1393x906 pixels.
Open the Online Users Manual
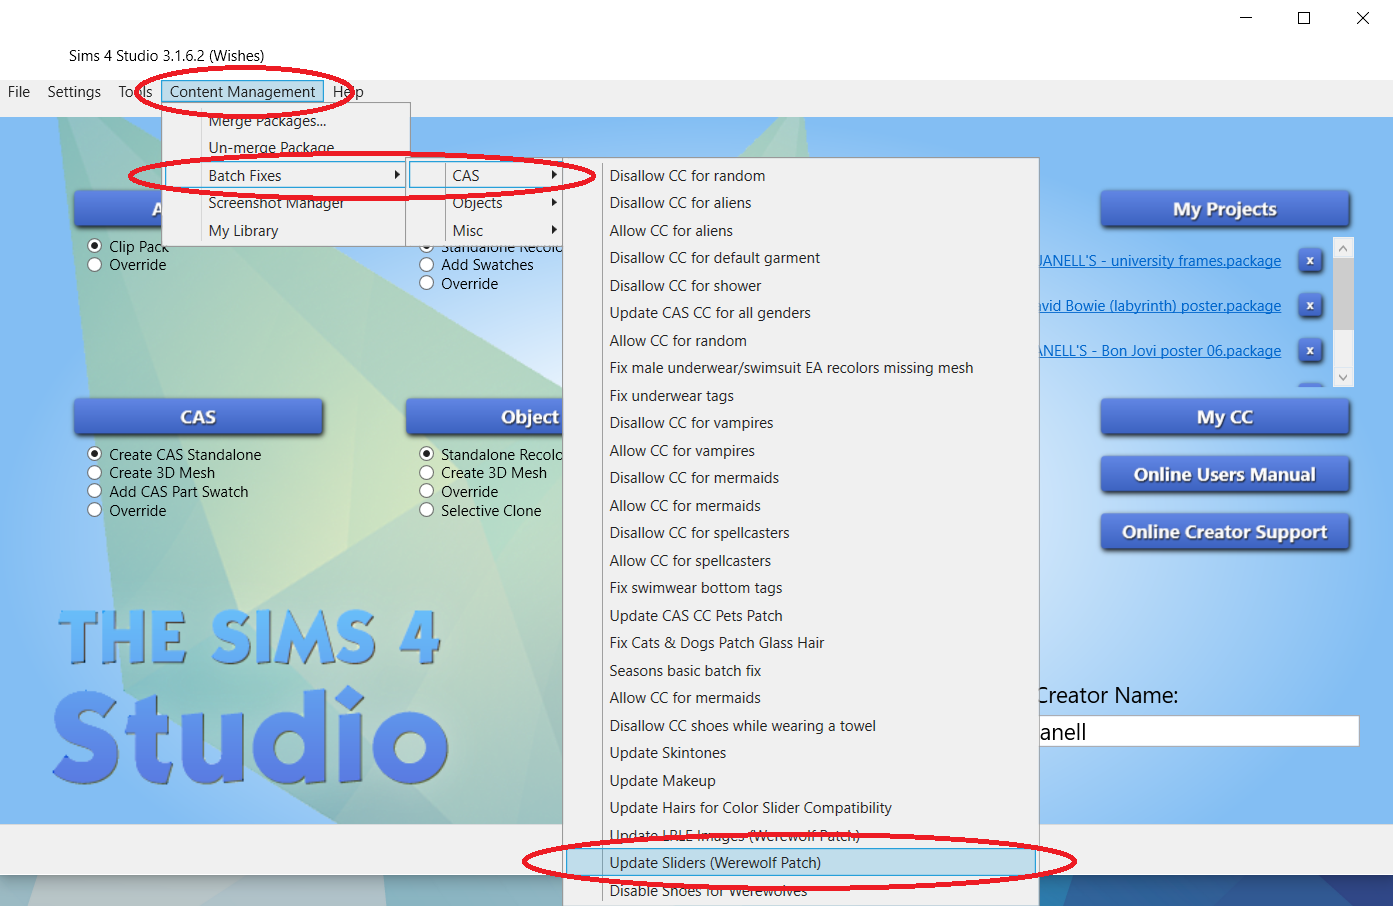coord(1225,475)
